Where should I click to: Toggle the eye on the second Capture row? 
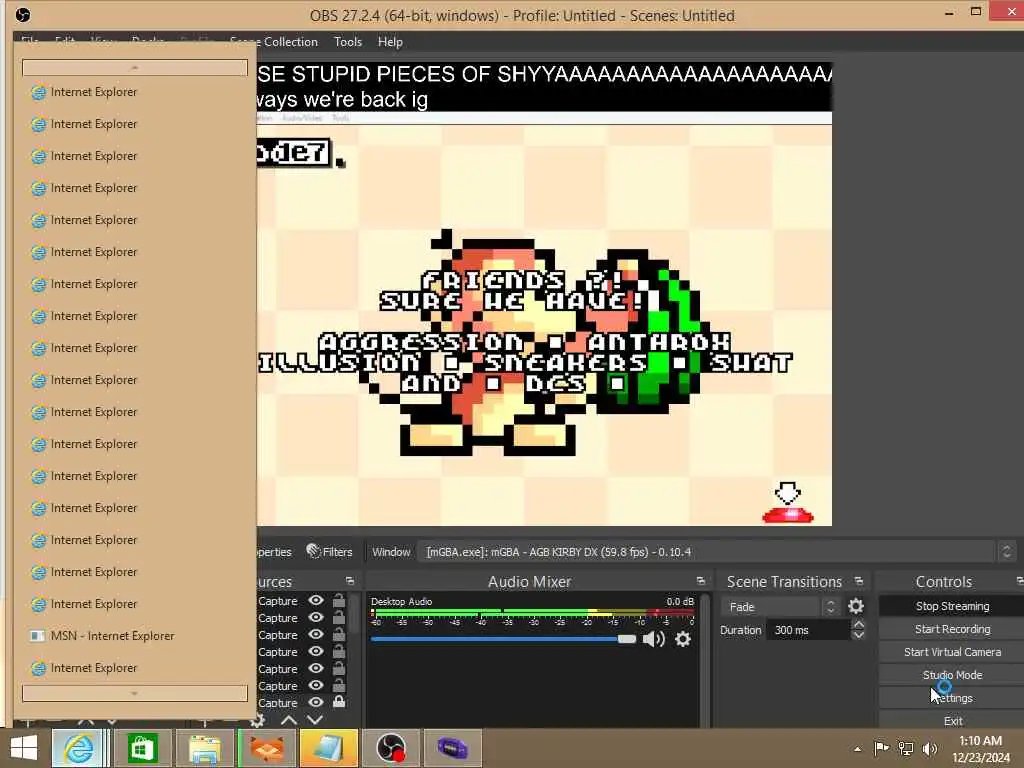316,617
